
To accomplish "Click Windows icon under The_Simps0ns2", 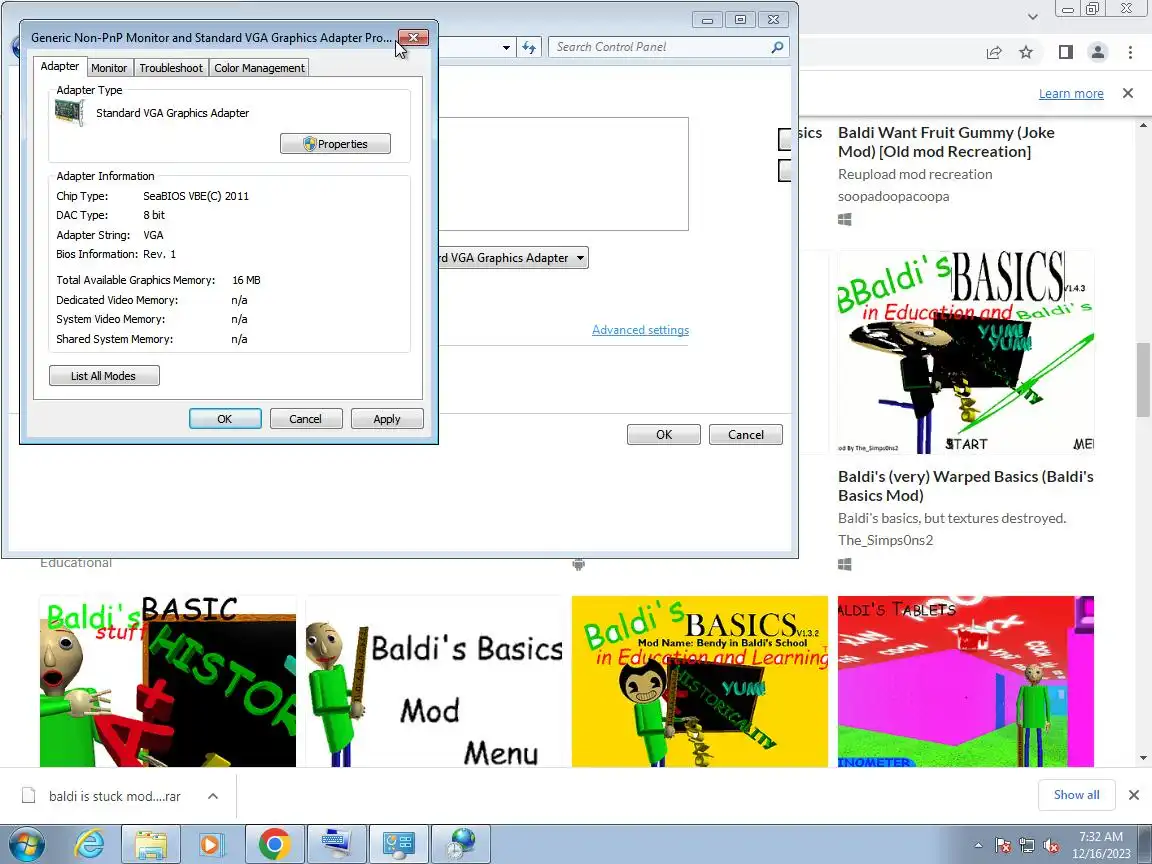I will coord(845,564).
